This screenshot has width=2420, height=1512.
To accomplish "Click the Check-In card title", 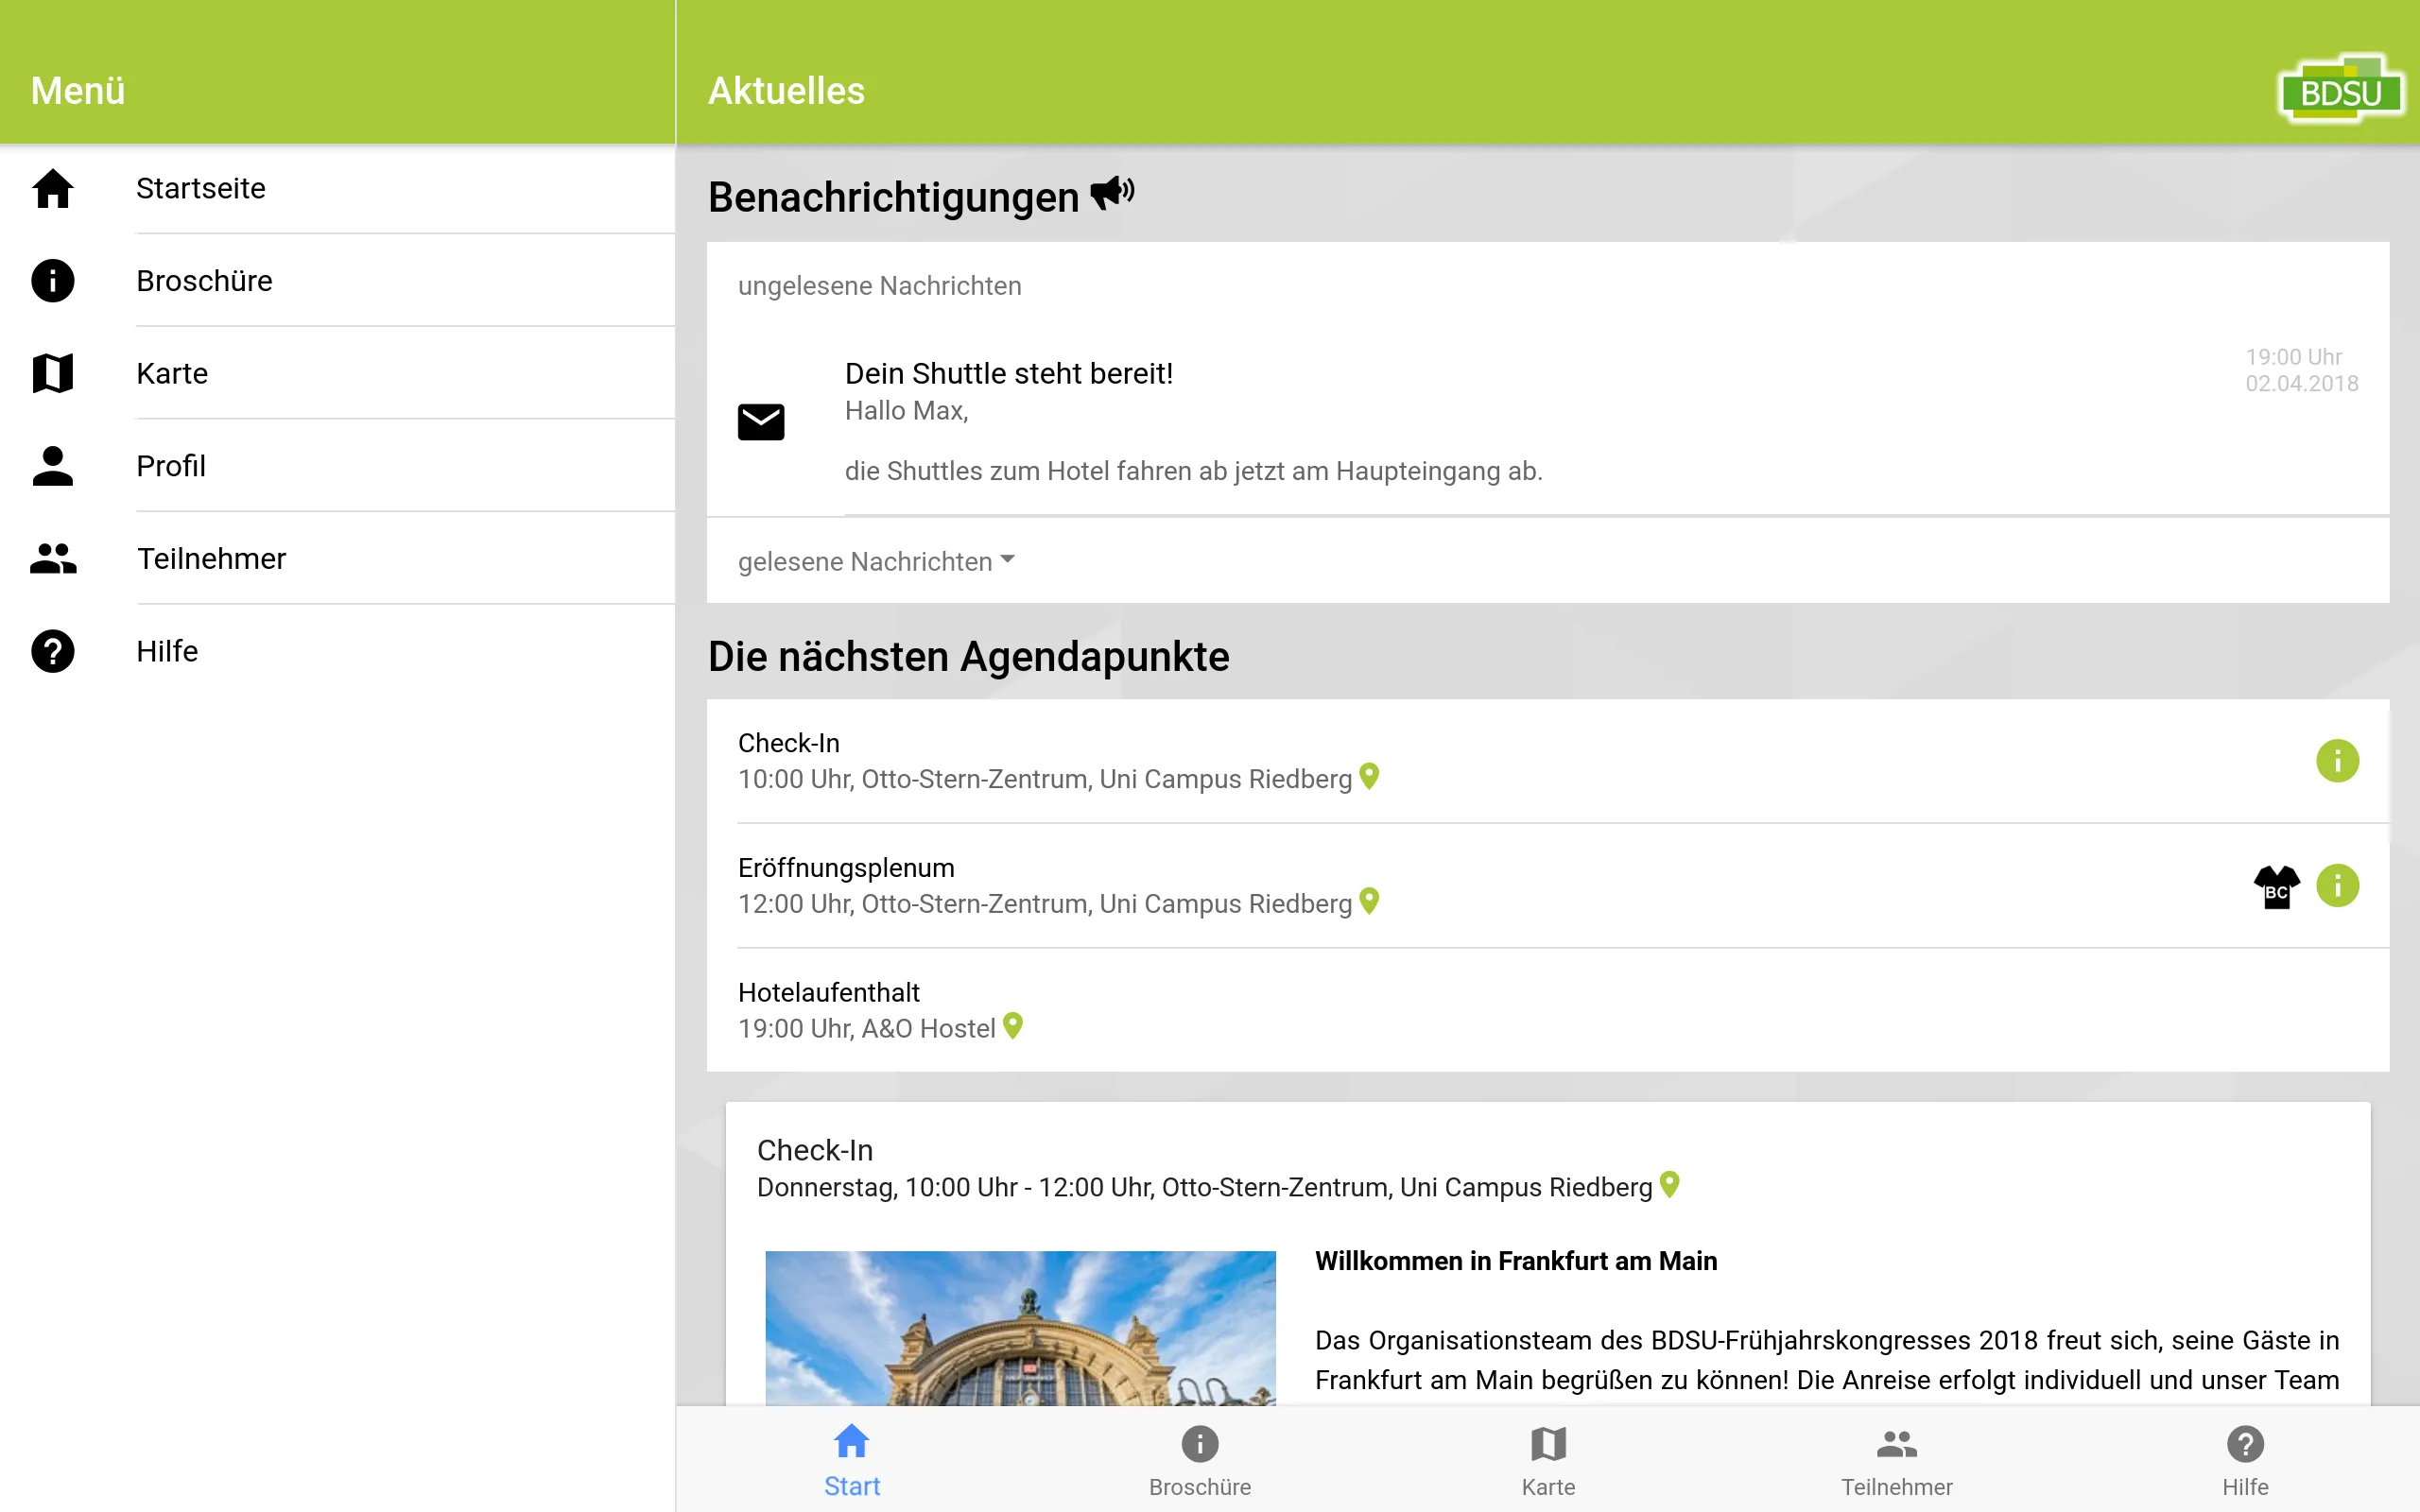I will pos(815,1150).
